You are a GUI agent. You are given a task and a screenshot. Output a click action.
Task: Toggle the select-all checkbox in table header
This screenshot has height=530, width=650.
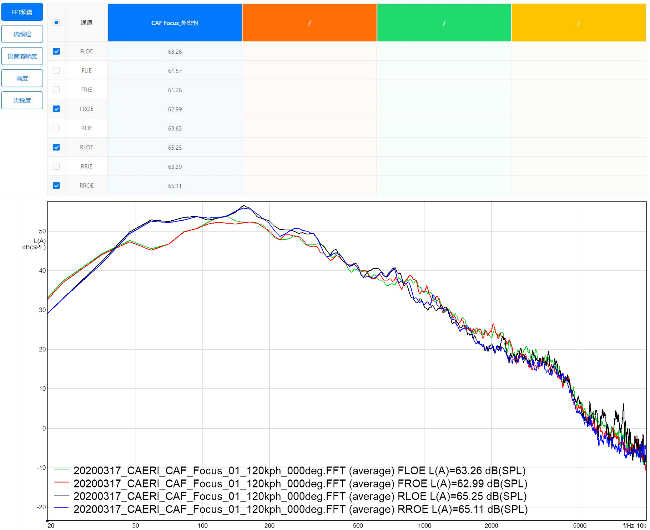56,21
